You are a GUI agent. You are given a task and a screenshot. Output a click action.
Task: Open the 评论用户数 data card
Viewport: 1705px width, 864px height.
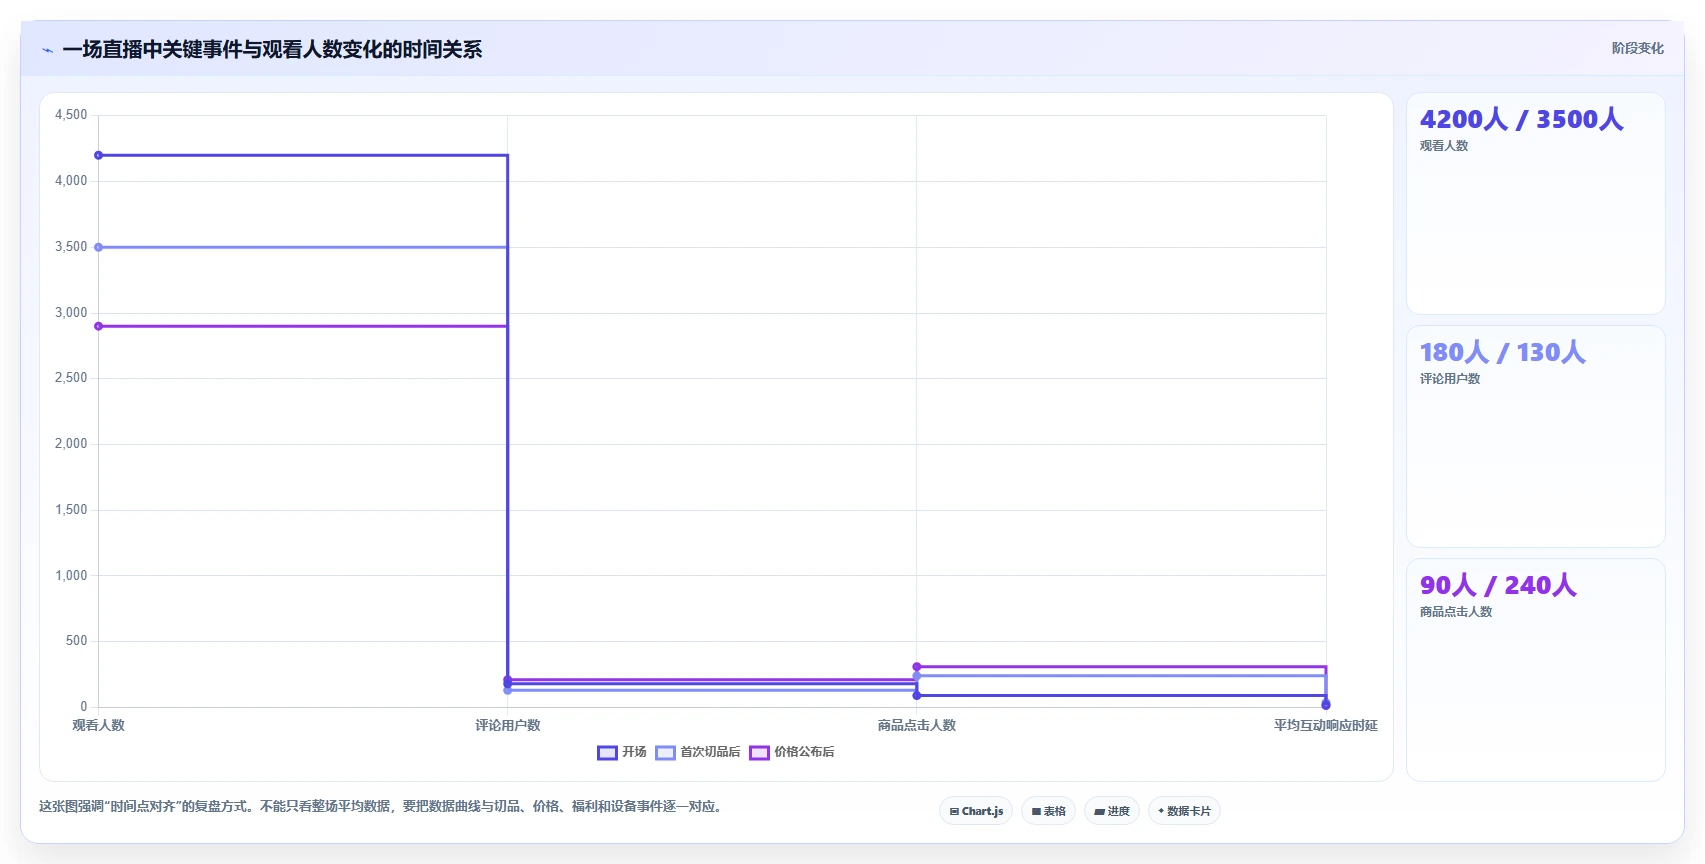click(x=1535, y=437)
